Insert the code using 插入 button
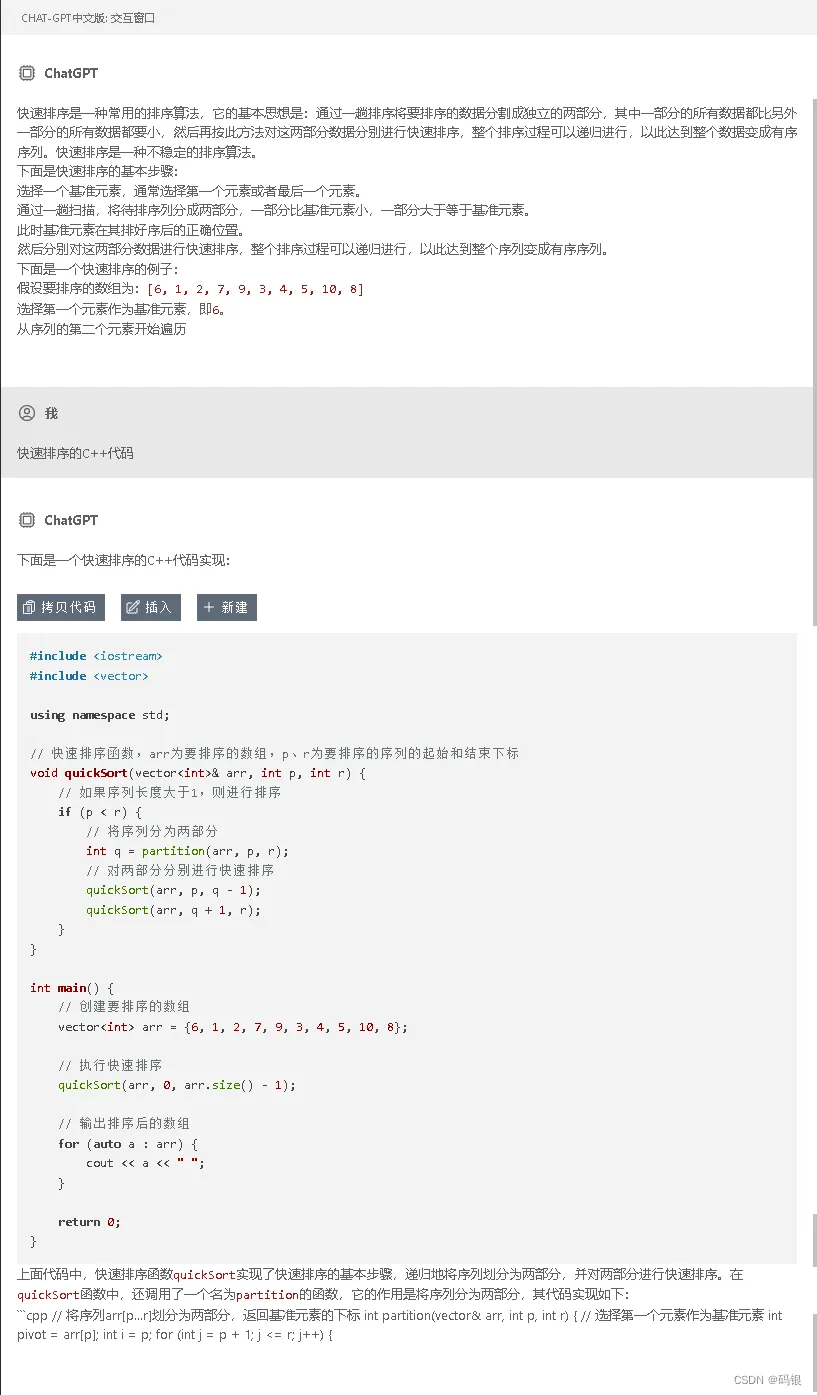 [x=151, y=607]
